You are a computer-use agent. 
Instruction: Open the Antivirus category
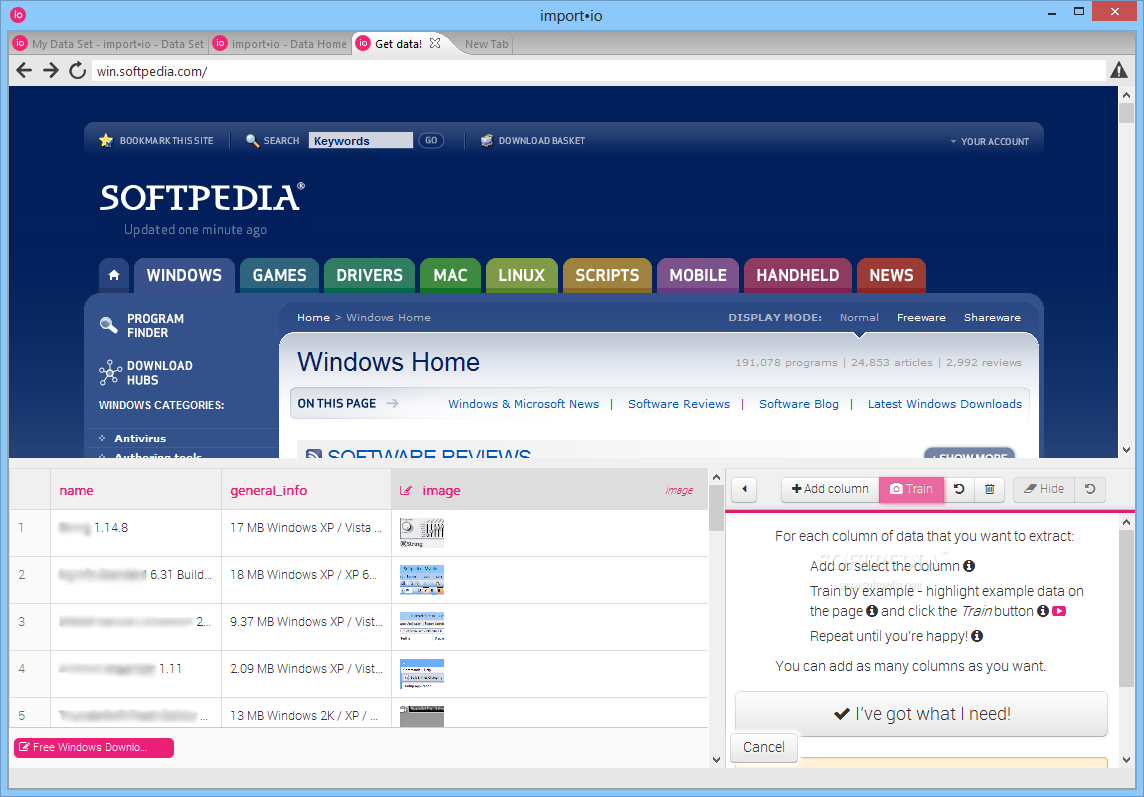140,438
